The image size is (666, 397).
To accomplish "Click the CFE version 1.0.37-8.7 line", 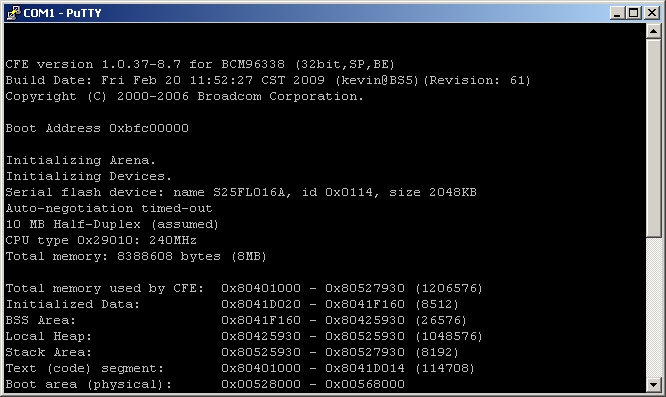I will [200, 65].
